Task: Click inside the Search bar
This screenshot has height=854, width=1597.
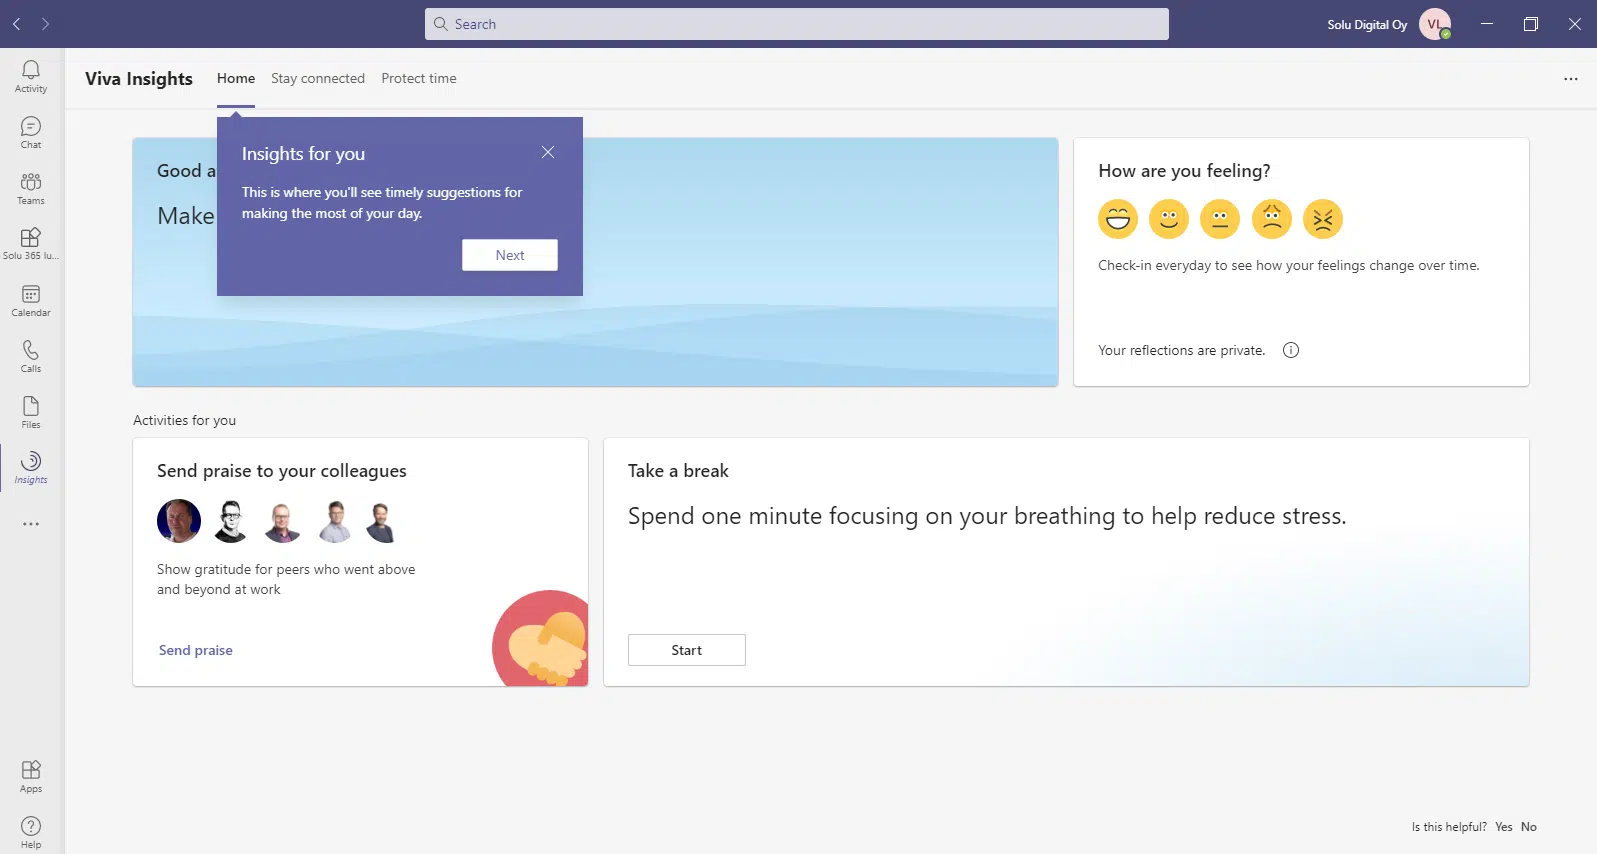Action: [x=796, y=24]
